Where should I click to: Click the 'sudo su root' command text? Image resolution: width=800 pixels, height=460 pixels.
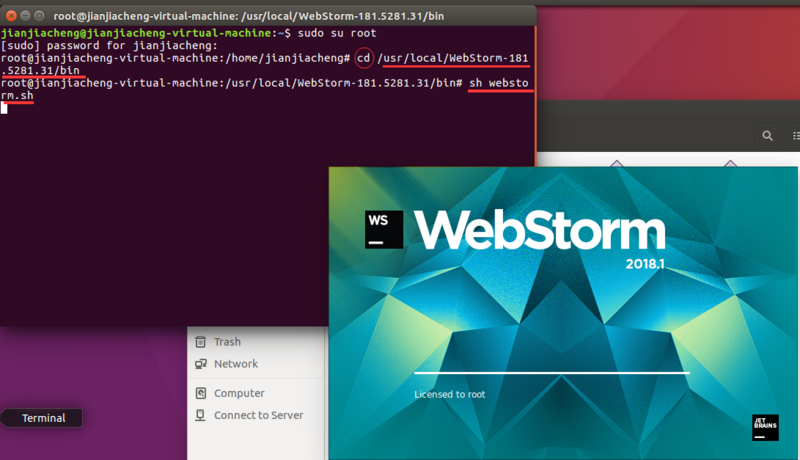pyautogui.click(x=337, y=33)
